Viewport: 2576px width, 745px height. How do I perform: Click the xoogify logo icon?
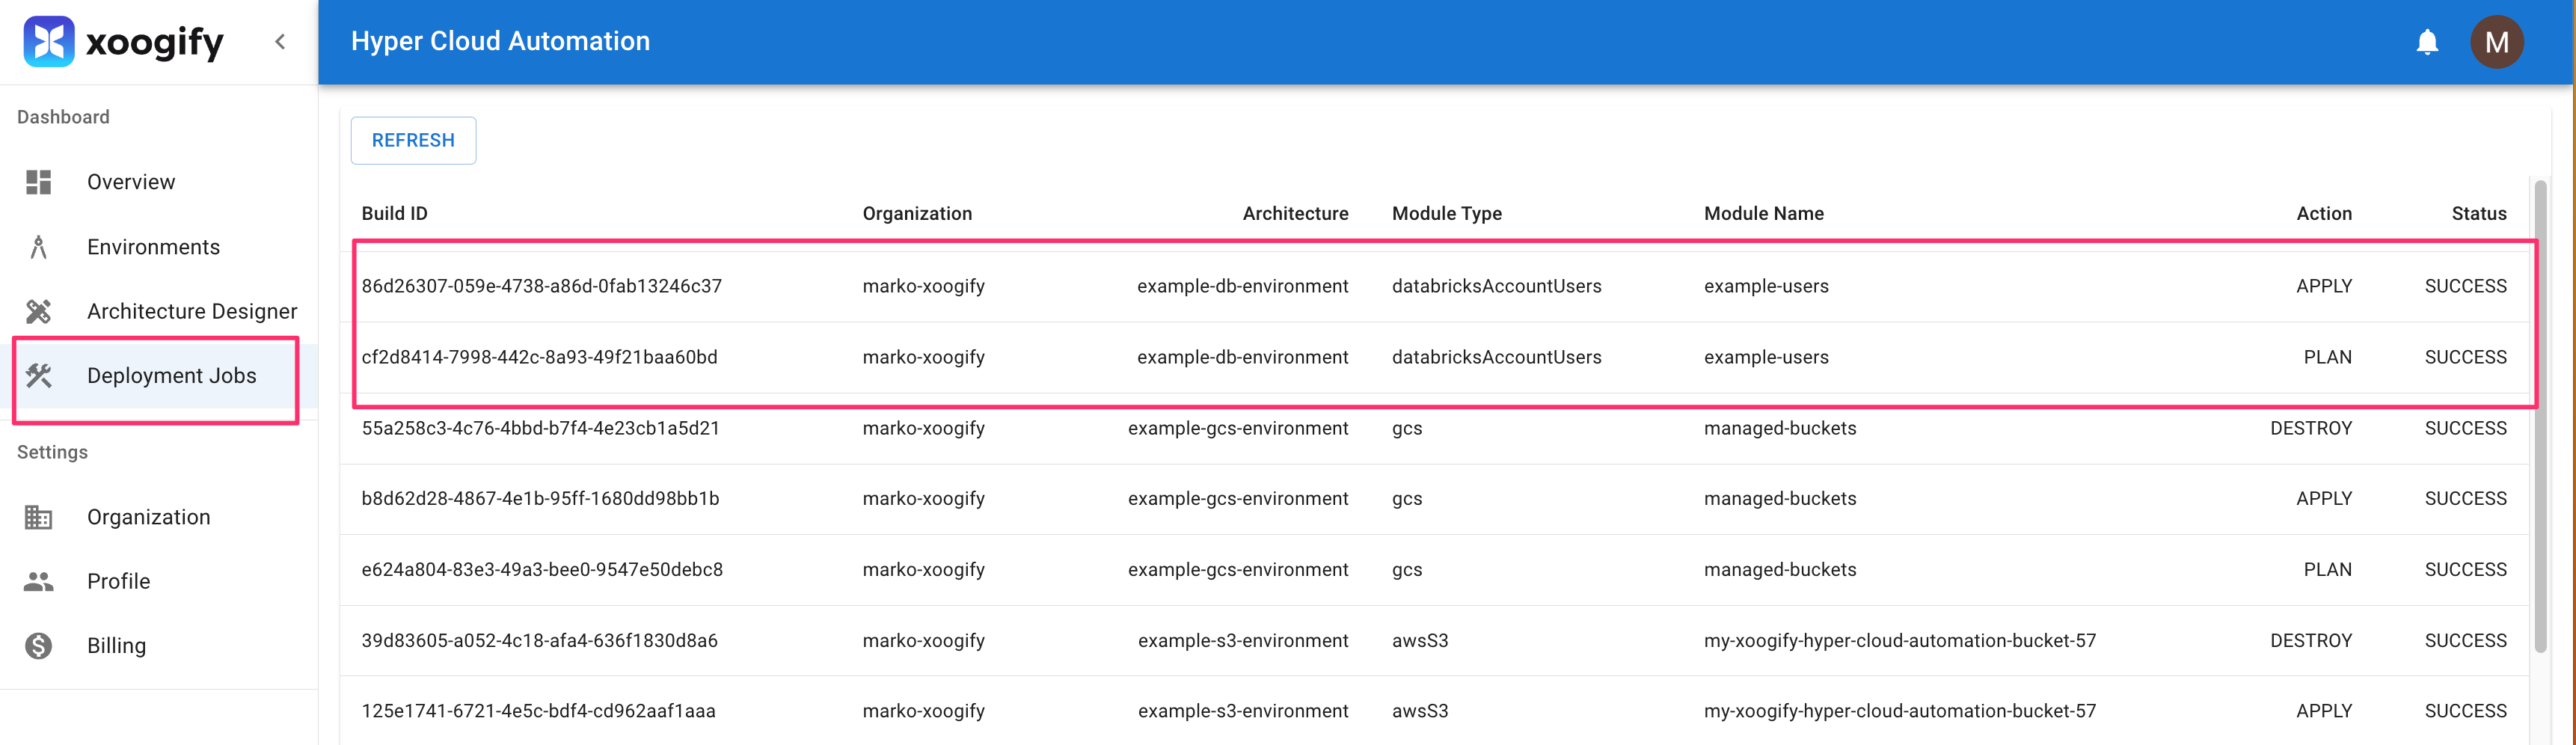48,42
